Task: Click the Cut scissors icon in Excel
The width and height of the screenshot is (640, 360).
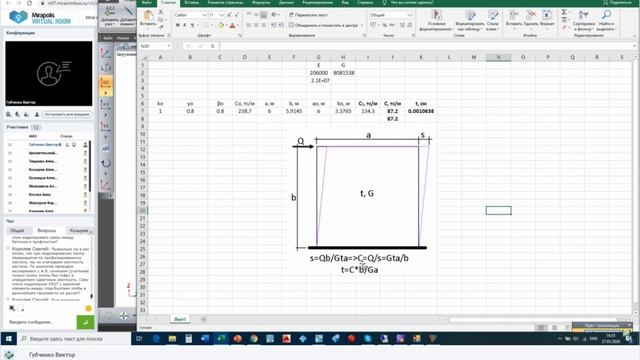Action: pos(161,13)
